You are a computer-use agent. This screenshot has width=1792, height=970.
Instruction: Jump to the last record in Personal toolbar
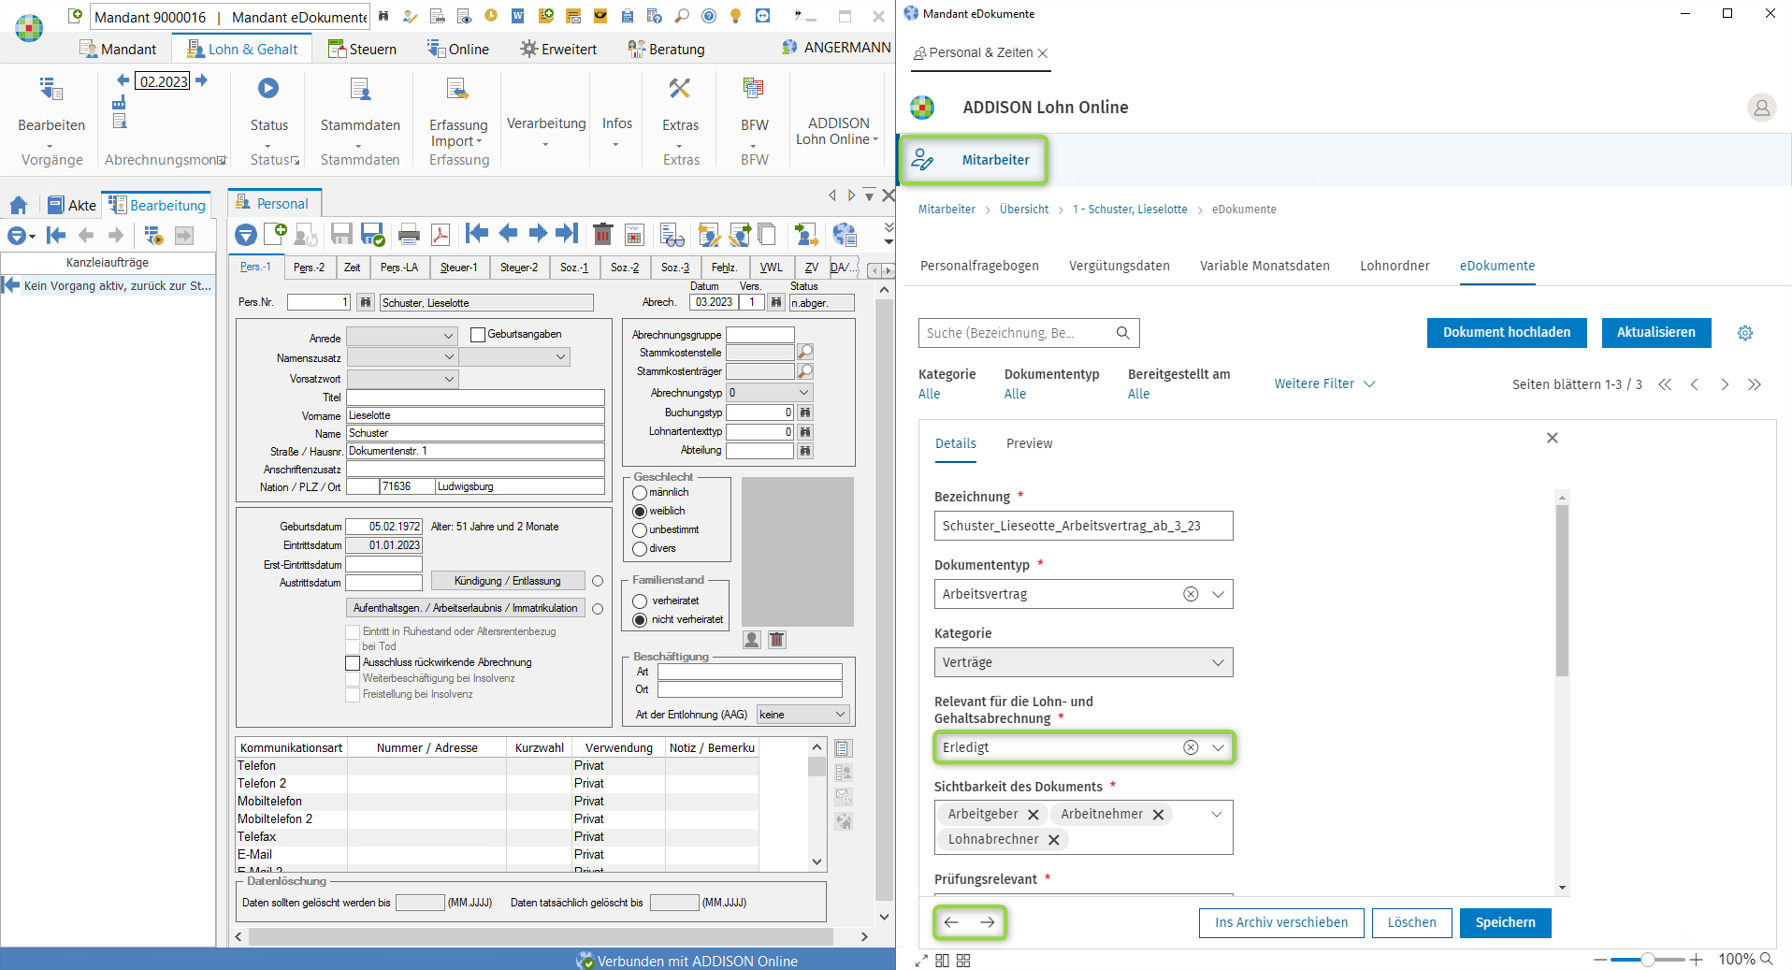click(567, 233)
